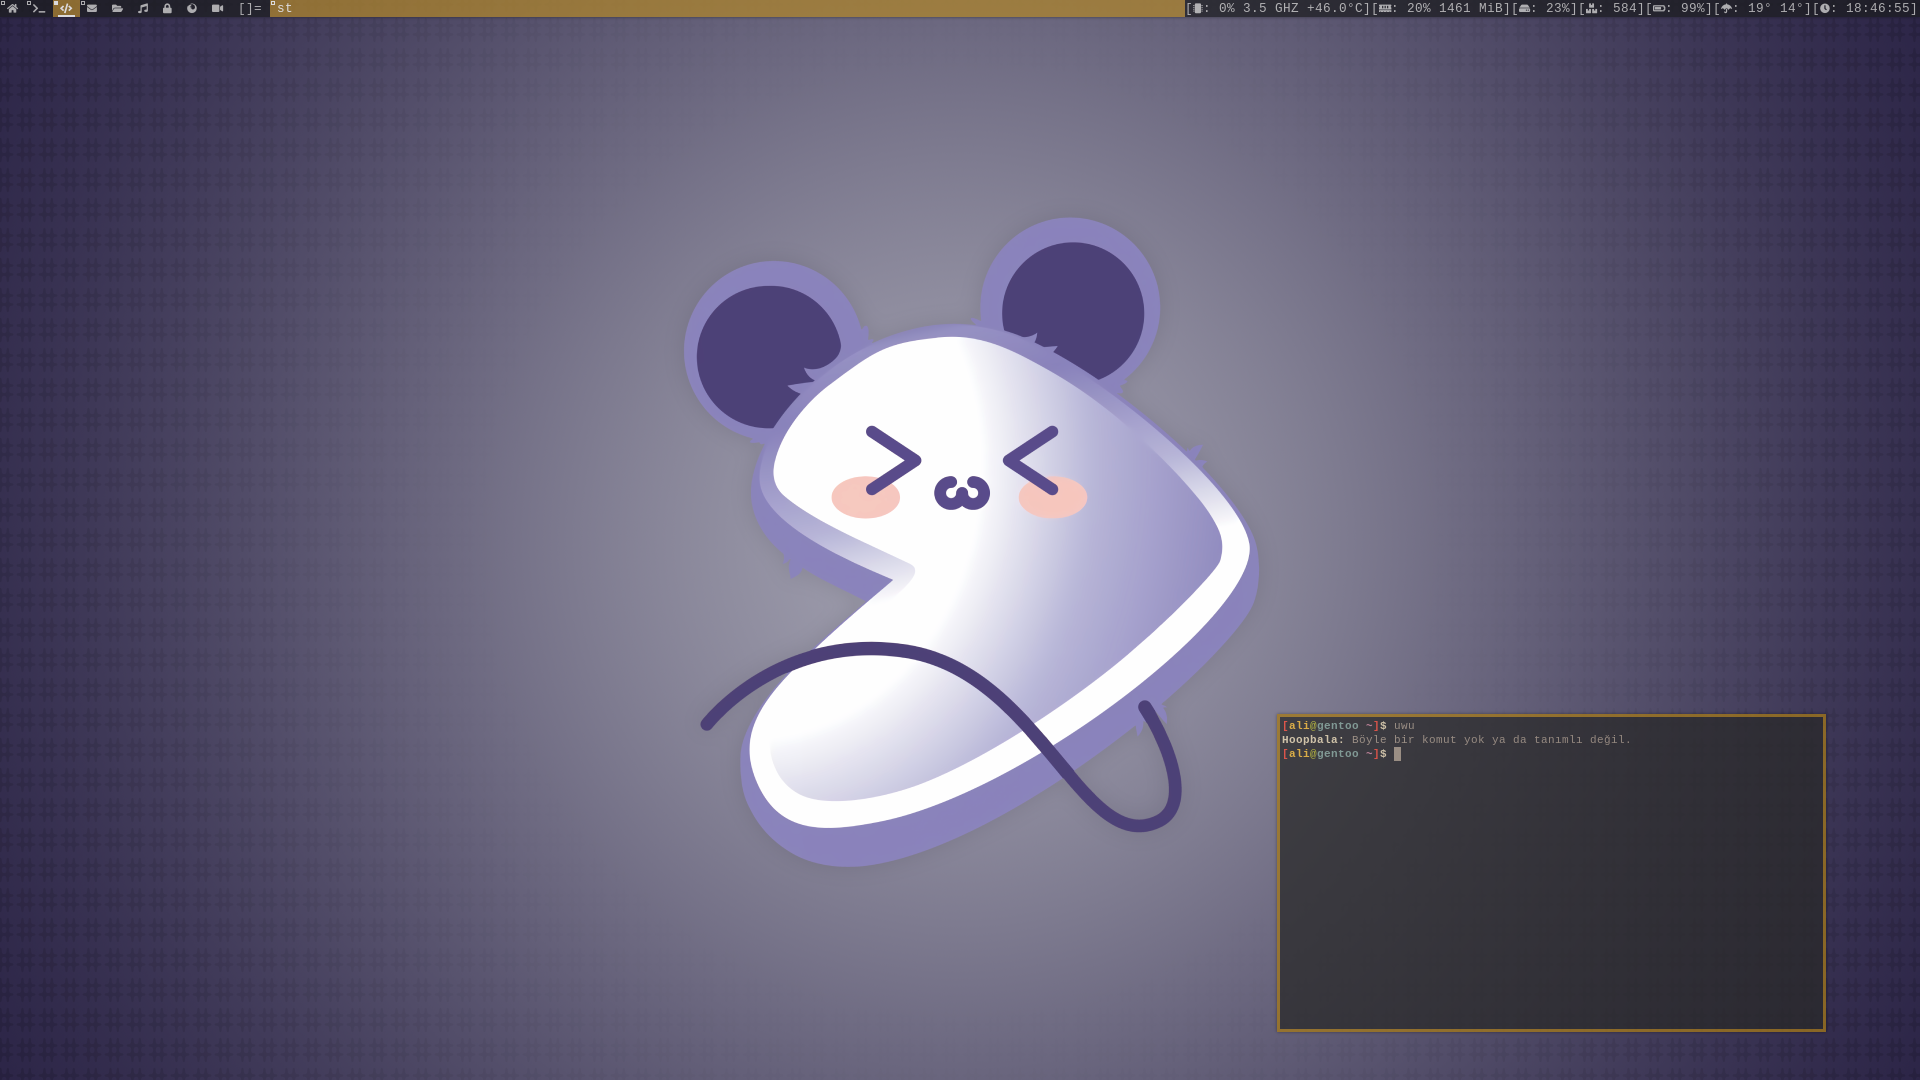Click the 'st' window title in bar

click(285, 8)
